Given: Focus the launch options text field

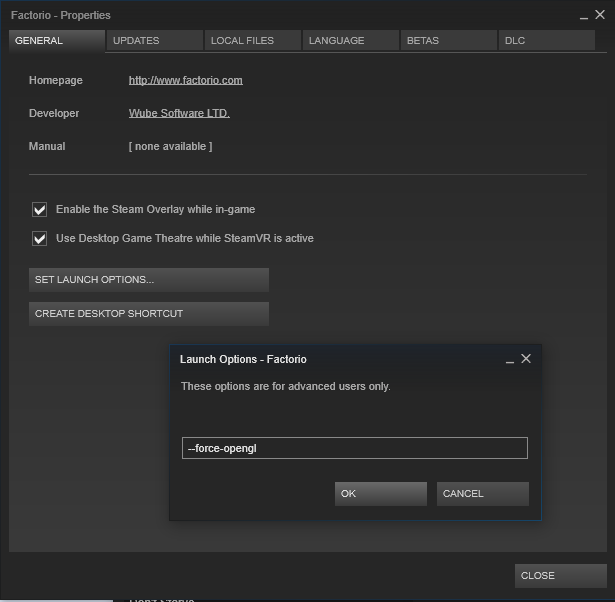Looking at the screenshot, I should [354, 448].
